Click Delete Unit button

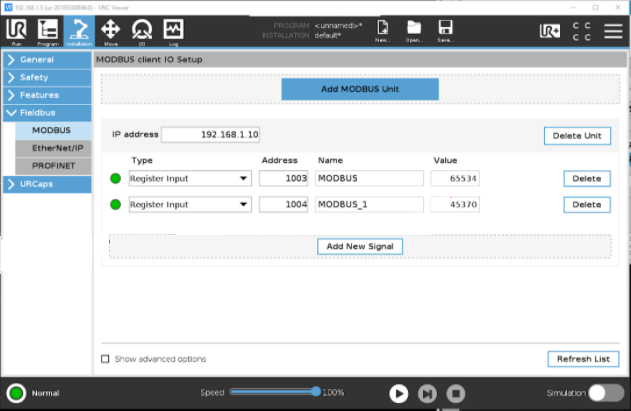(577, 136)
